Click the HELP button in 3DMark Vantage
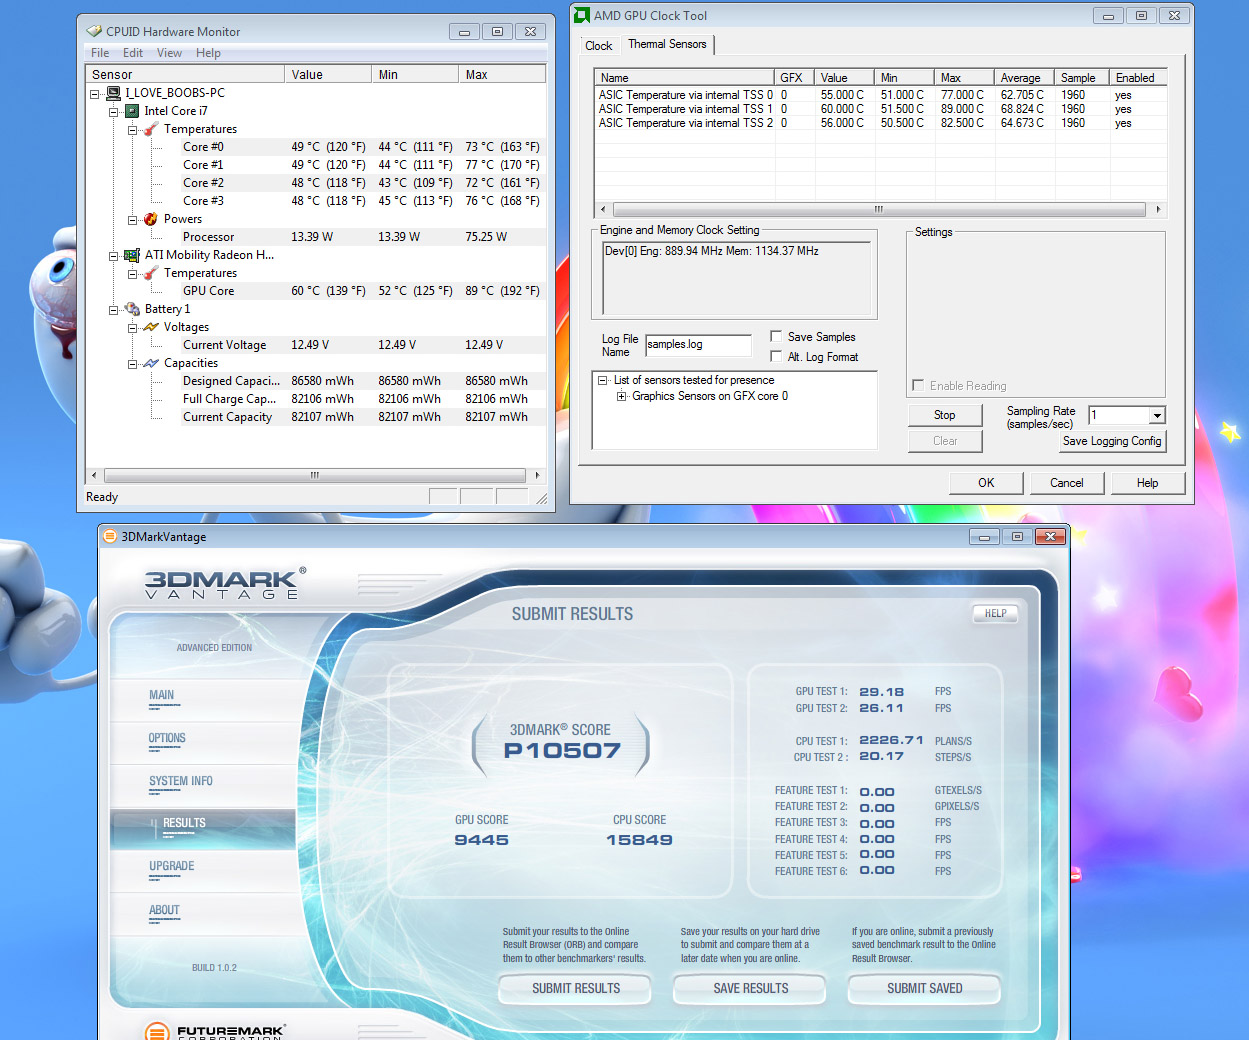The width and height of the screenshot is (1249, 1040). pos(995,613)
